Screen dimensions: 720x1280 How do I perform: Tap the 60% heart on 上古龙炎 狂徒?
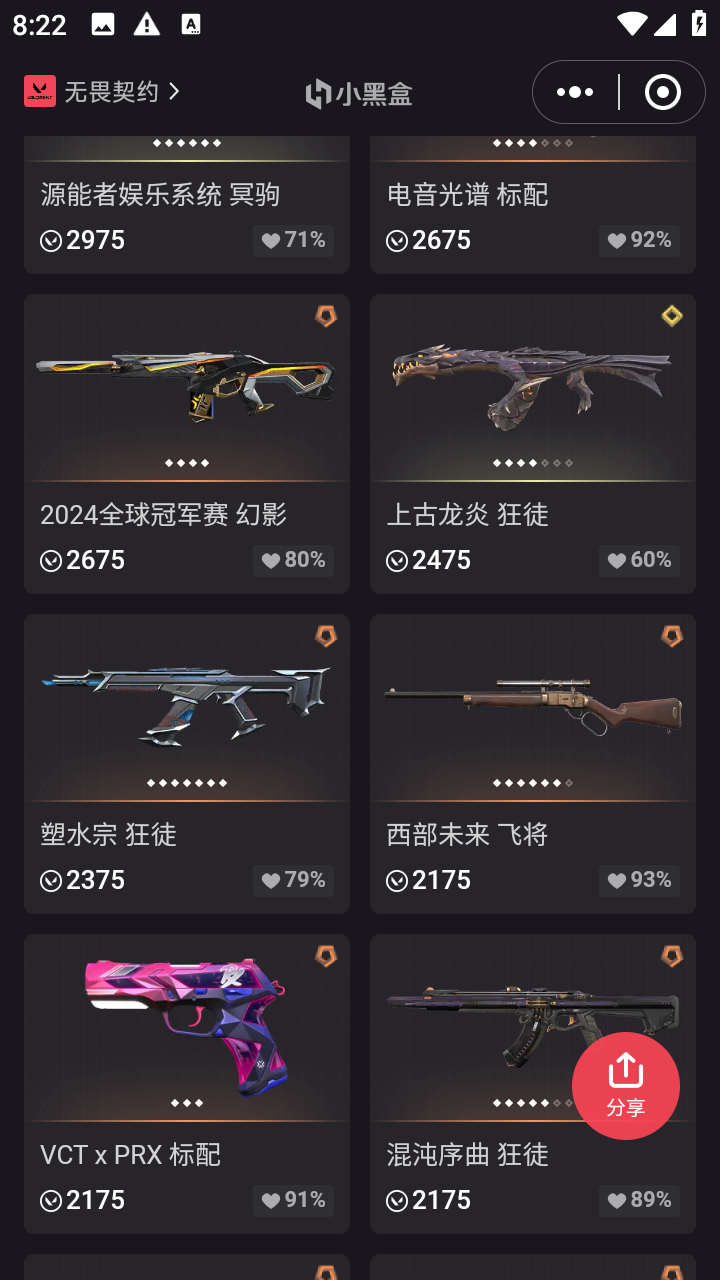(640, 560)
